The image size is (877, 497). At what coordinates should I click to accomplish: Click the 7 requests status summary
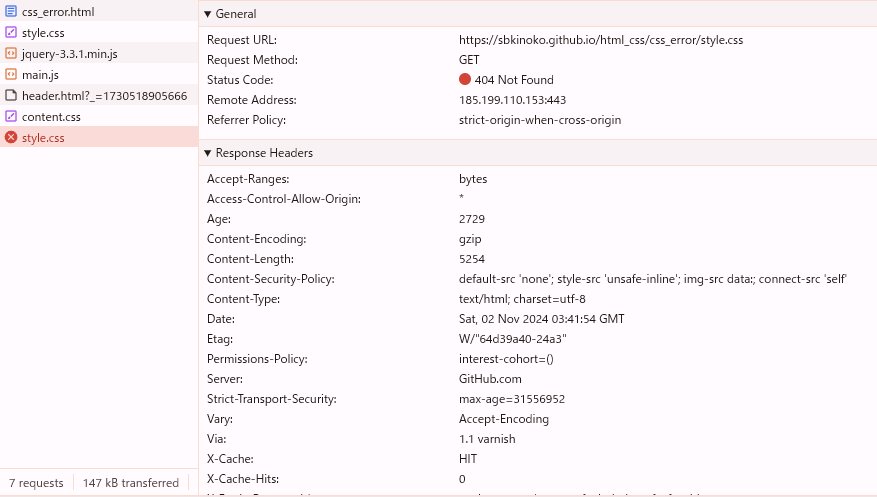pyautogui.click(x=36, y=483)
